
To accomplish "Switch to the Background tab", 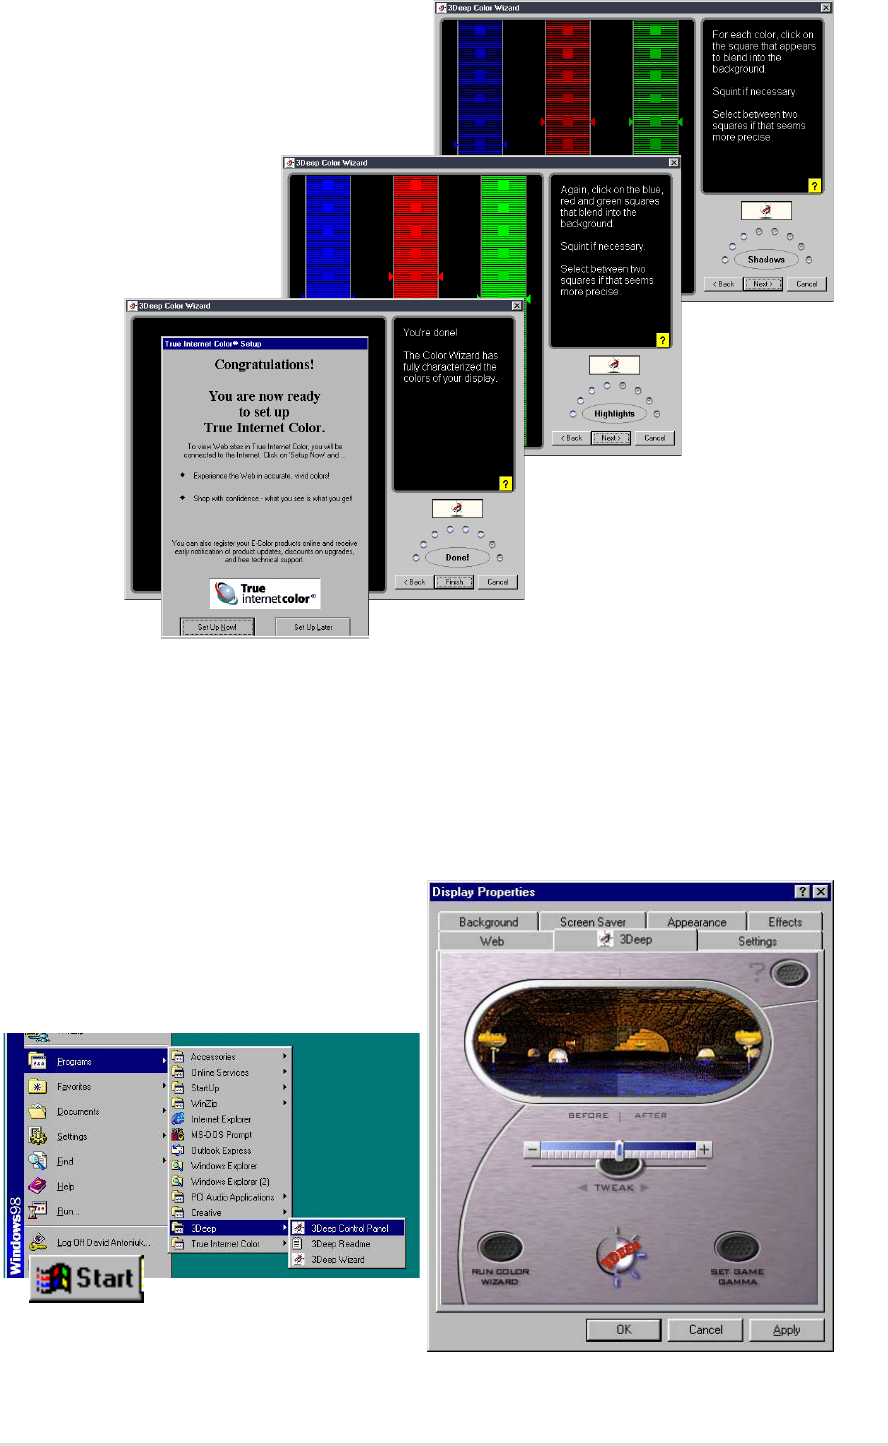I will [x=488, y=922].
